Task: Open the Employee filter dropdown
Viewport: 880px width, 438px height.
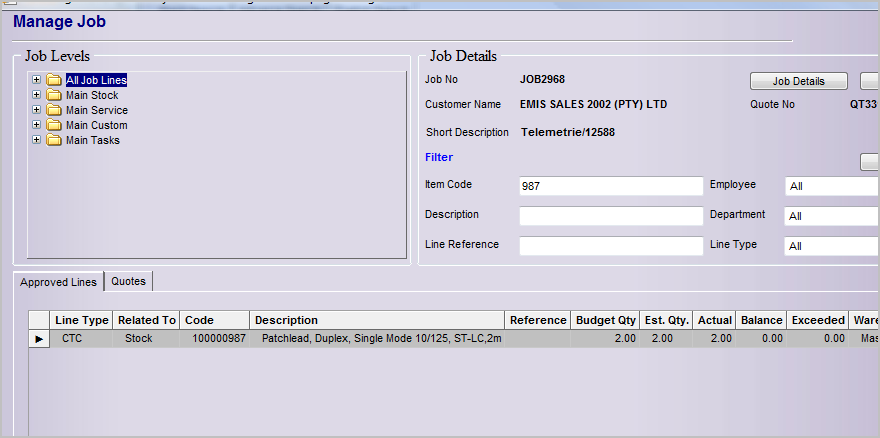Action: pyautogui.click(x=831, y=186)
